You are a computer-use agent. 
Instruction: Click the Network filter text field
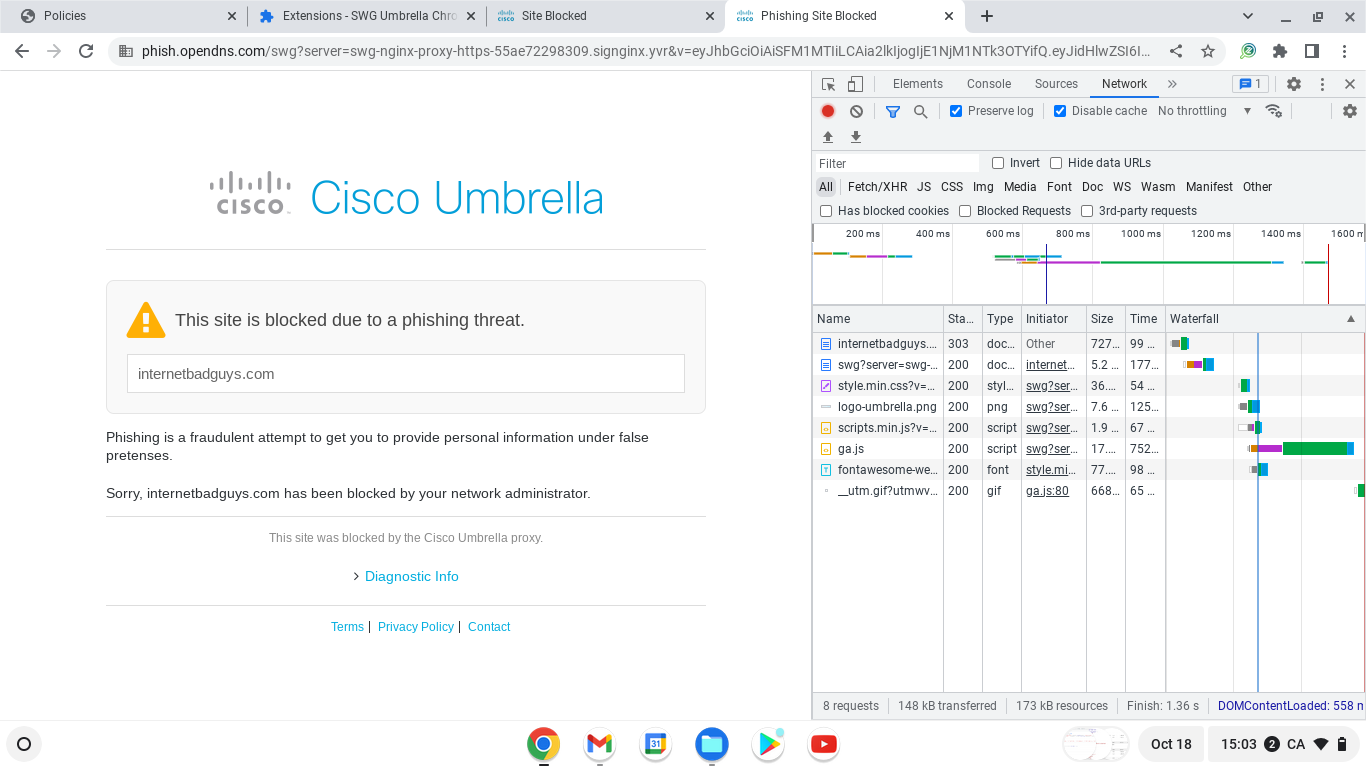pos(897,163)
